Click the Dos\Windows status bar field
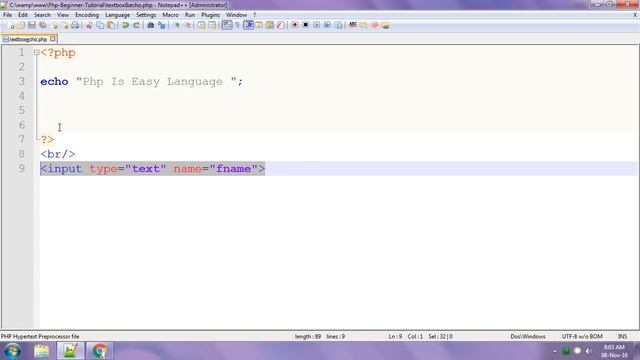The height and width of the screenshot is (360, 640). [528, 336]
